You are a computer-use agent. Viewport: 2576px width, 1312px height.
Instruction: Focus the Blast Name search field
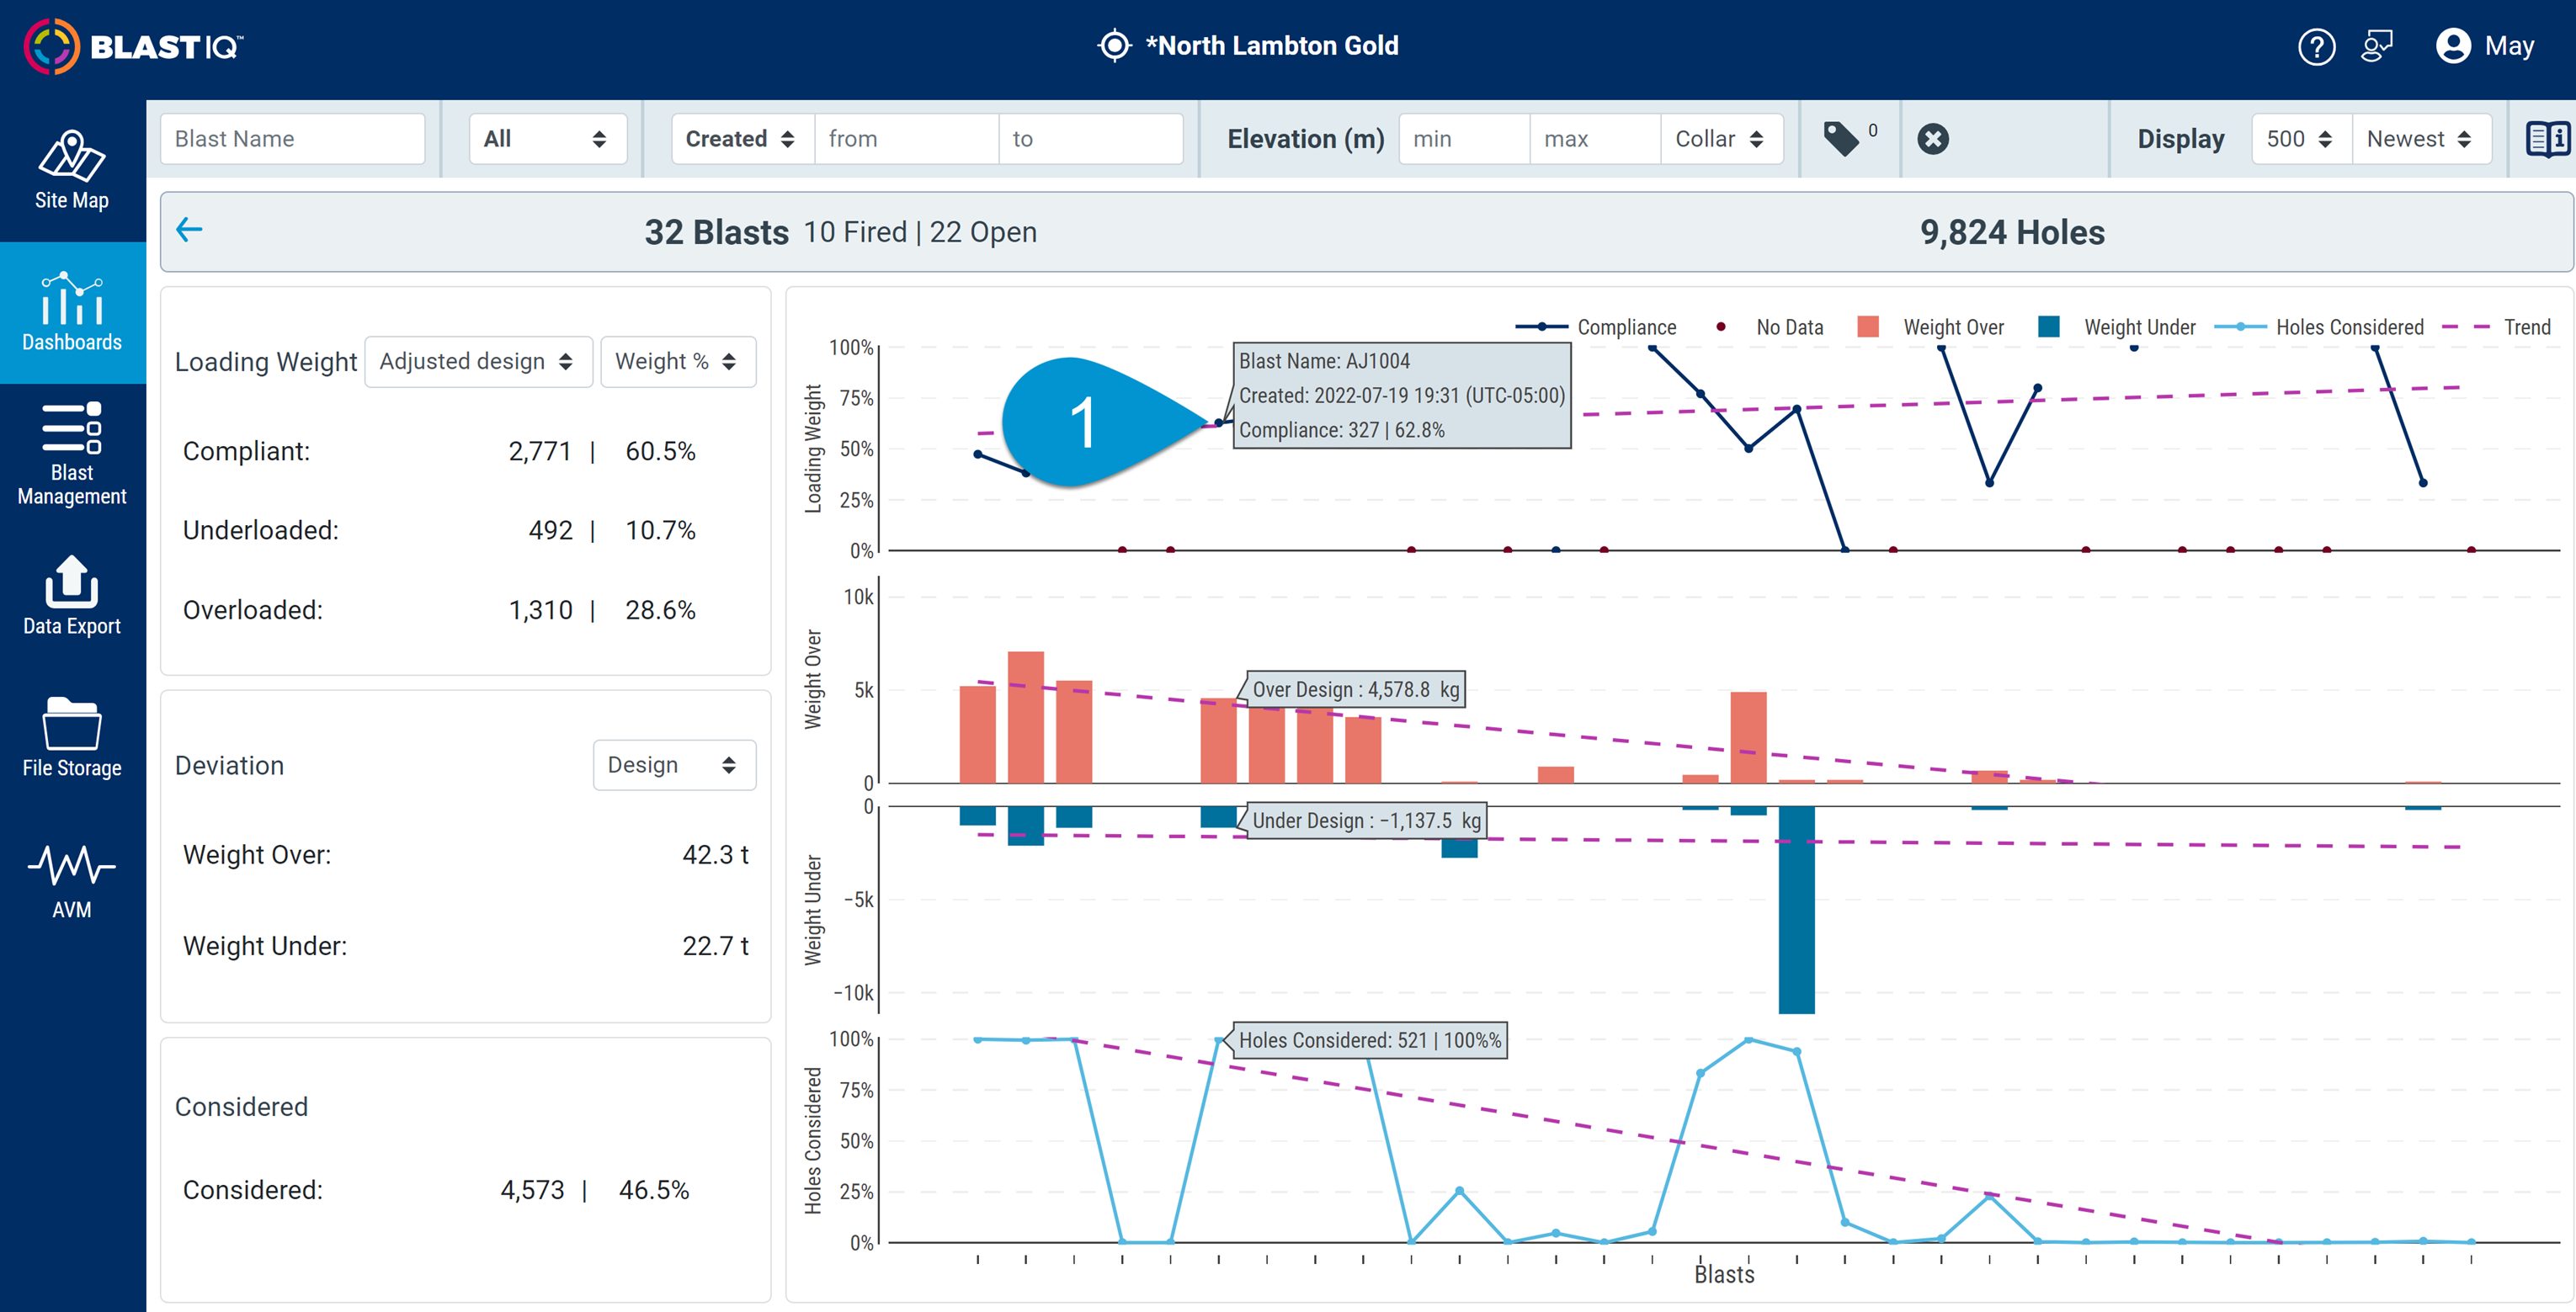[x=292, y=139]
